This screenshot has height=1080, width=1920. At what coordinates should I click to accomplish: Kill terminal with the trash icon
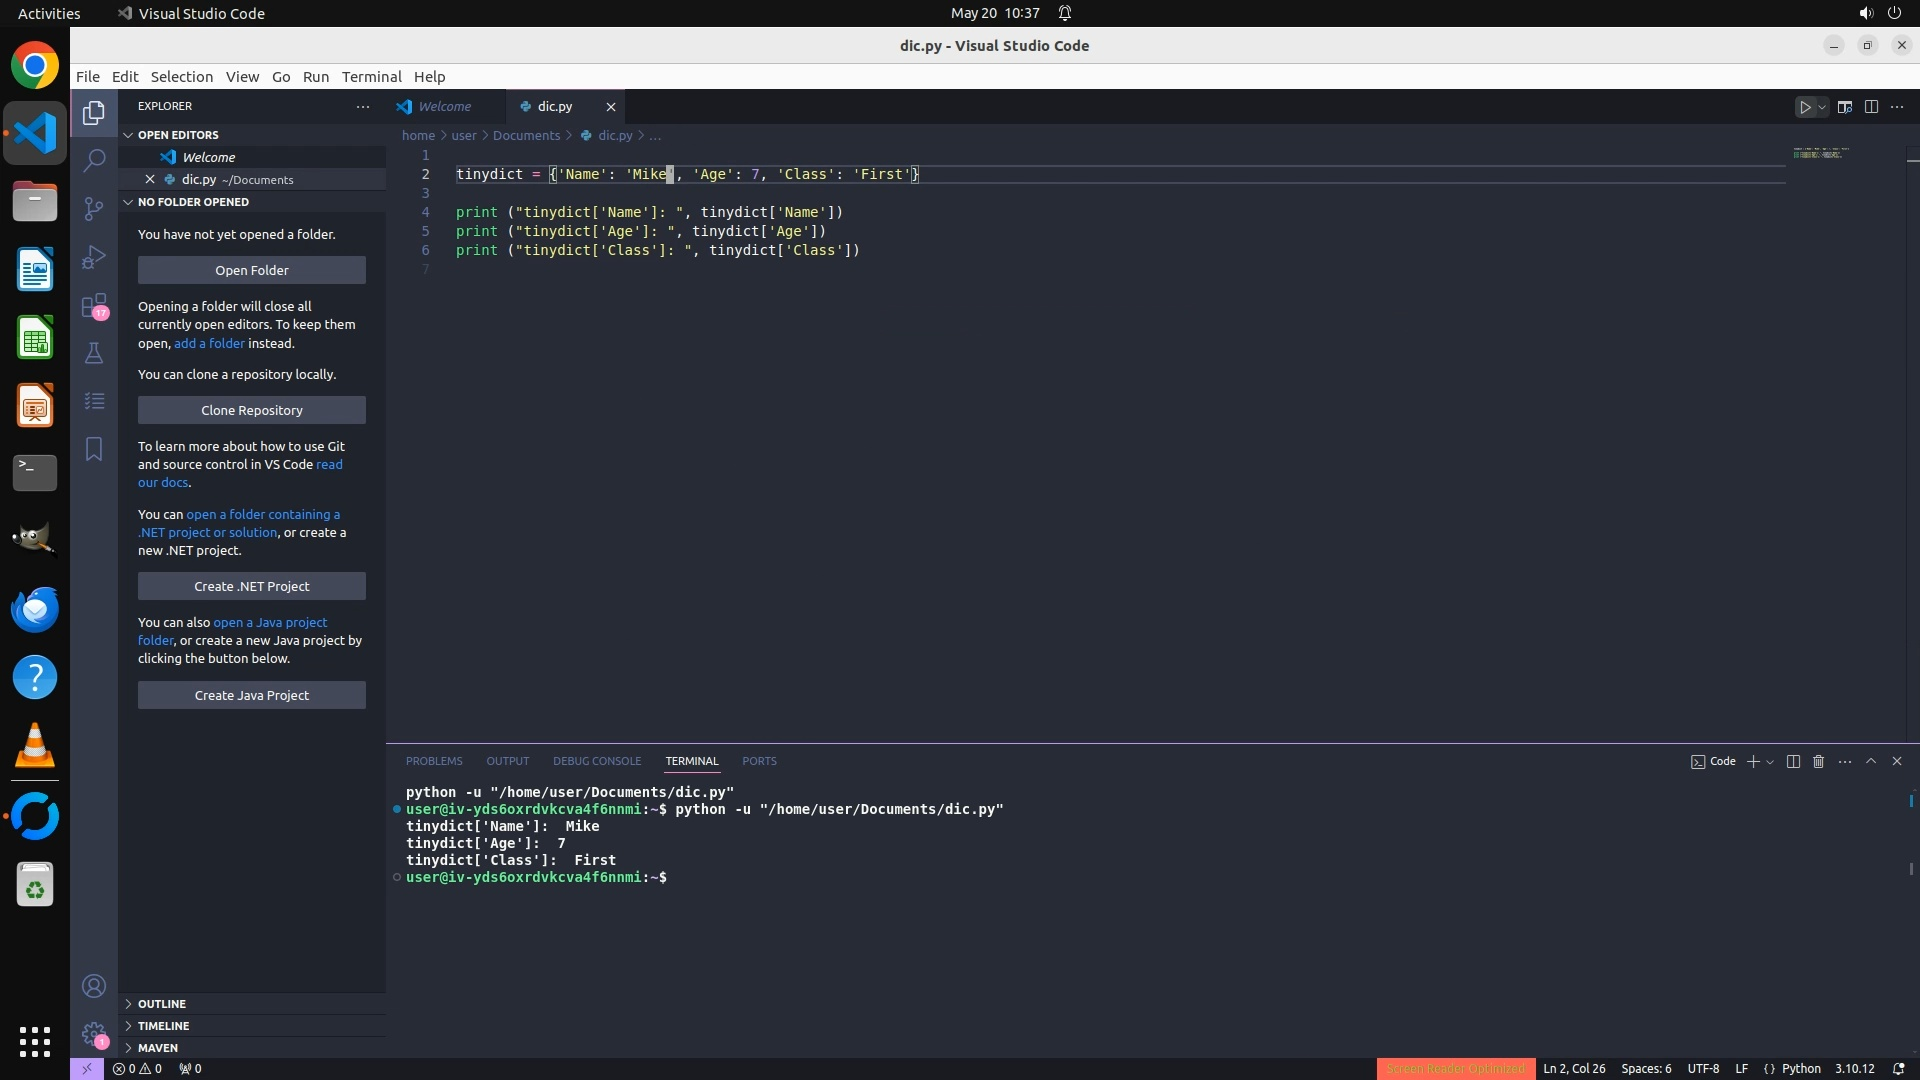tap(1818, 762)
